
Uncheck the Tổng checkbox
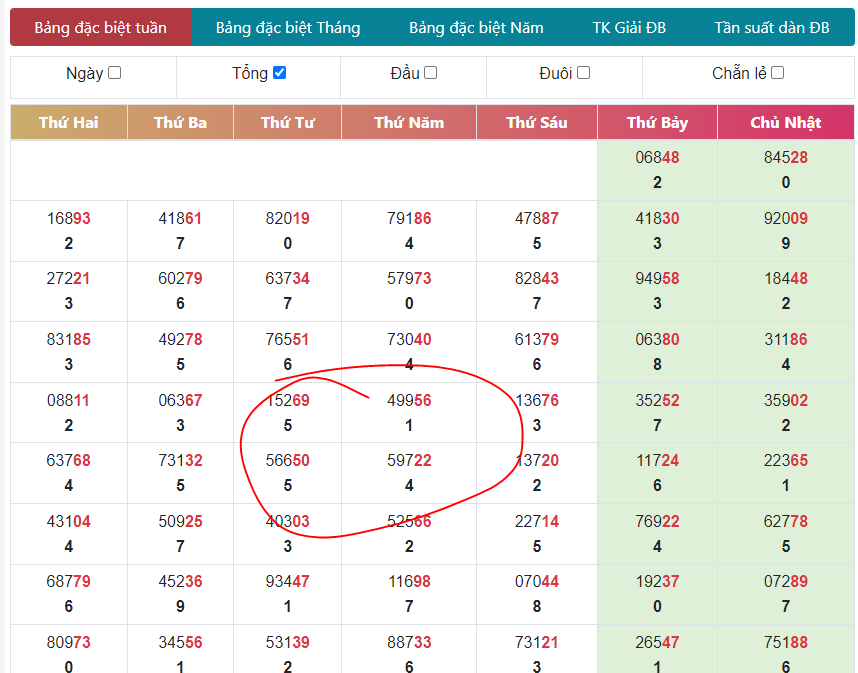click(x=279, y=73)
